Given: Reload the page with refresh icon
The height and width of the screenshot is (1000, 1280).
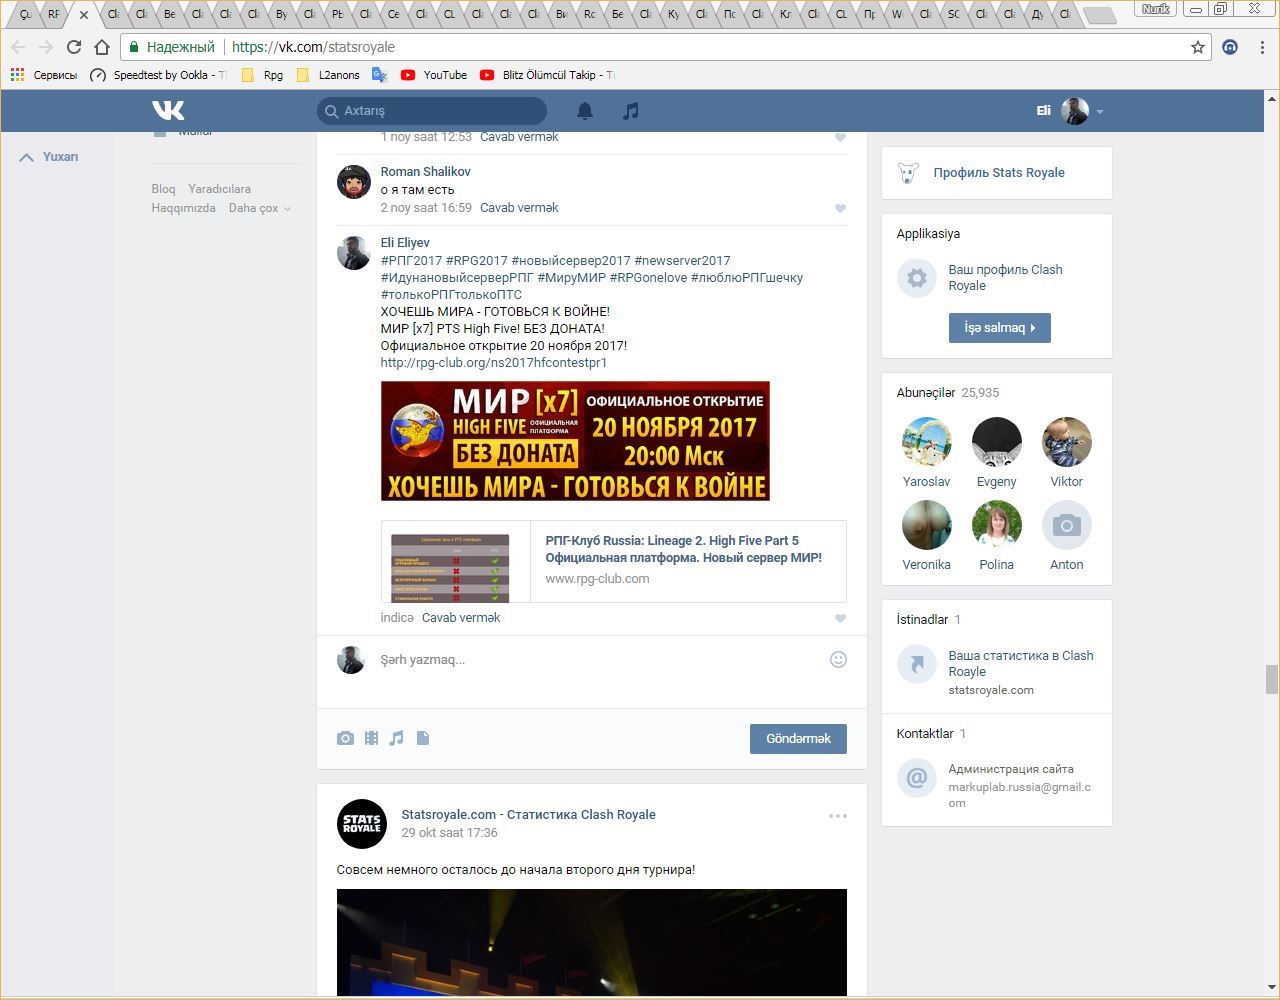Looking at the screenshot, I should [74, 47].
